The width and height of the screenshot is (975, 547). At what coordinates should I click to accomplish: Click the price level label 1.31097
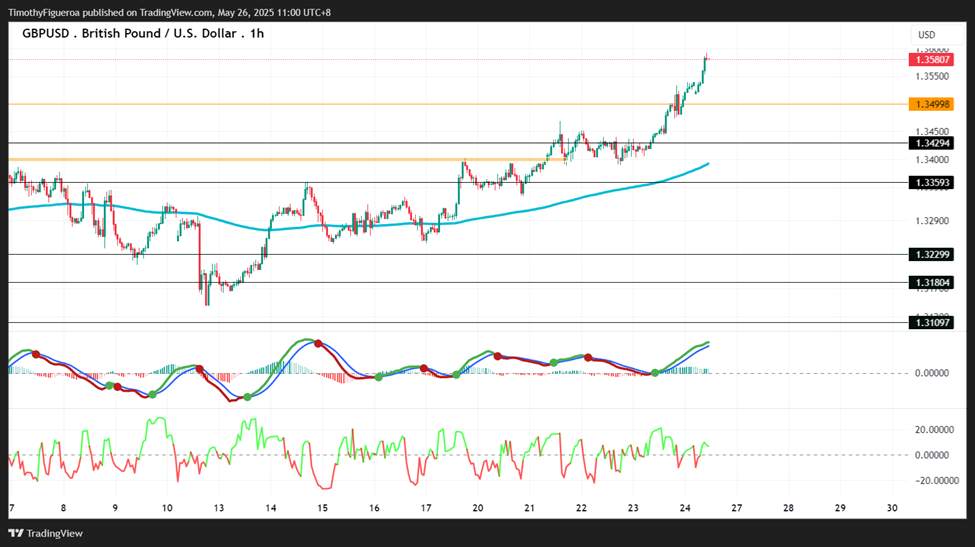[x=931, y=322]
